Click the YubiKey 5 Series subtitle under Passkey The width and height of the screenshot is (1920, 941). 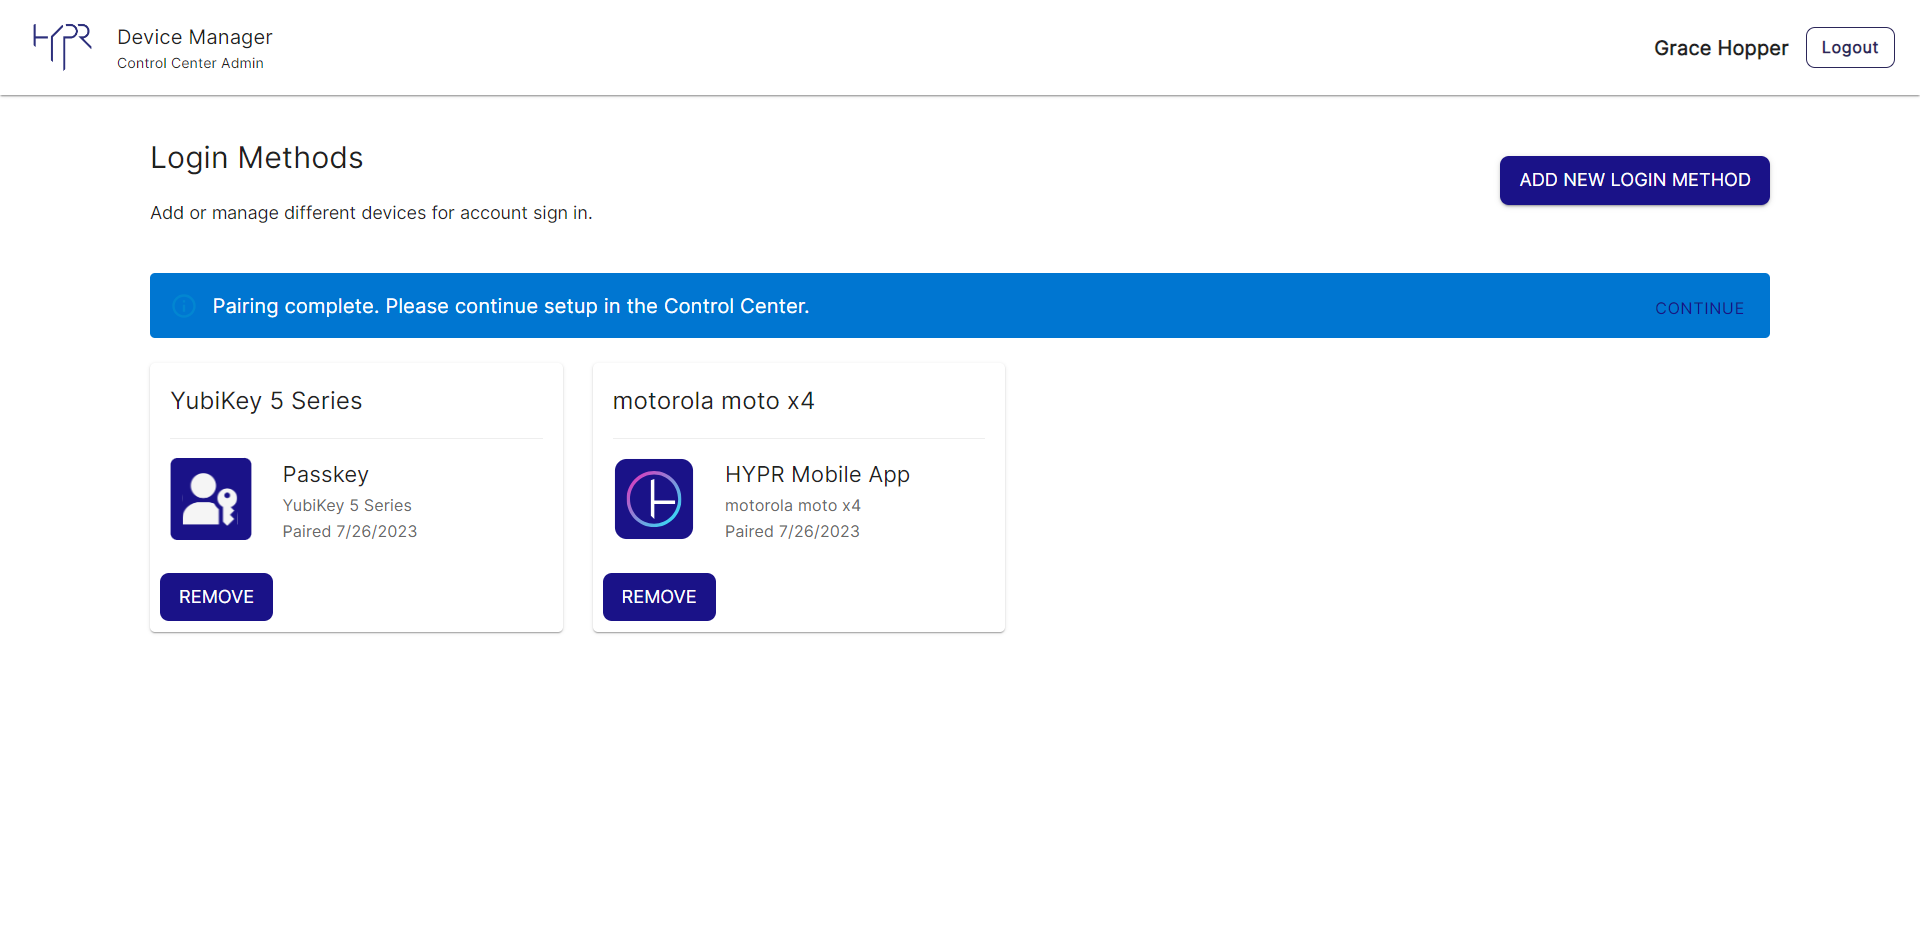coord(347,506)
